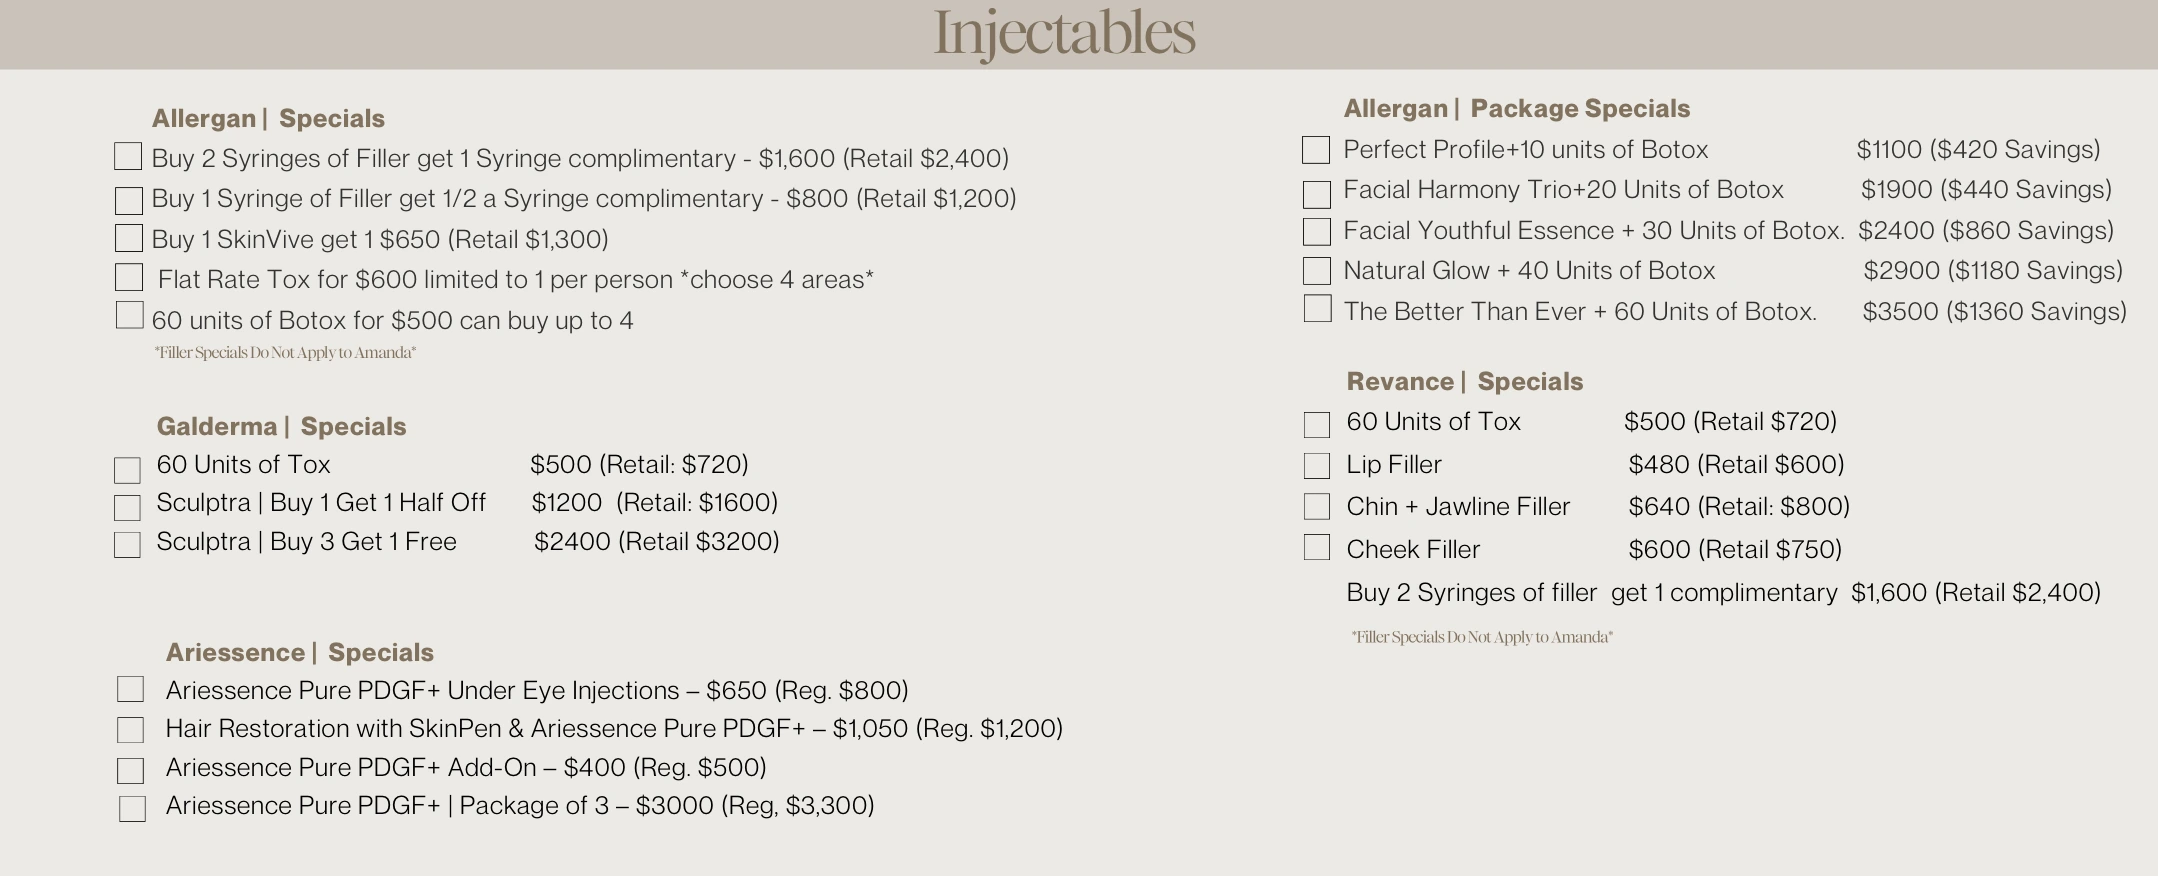Check Perfect Profile+10 units of Botox
The width and height of the screenshot is (2158, 876).
(x=1316, y=150)
